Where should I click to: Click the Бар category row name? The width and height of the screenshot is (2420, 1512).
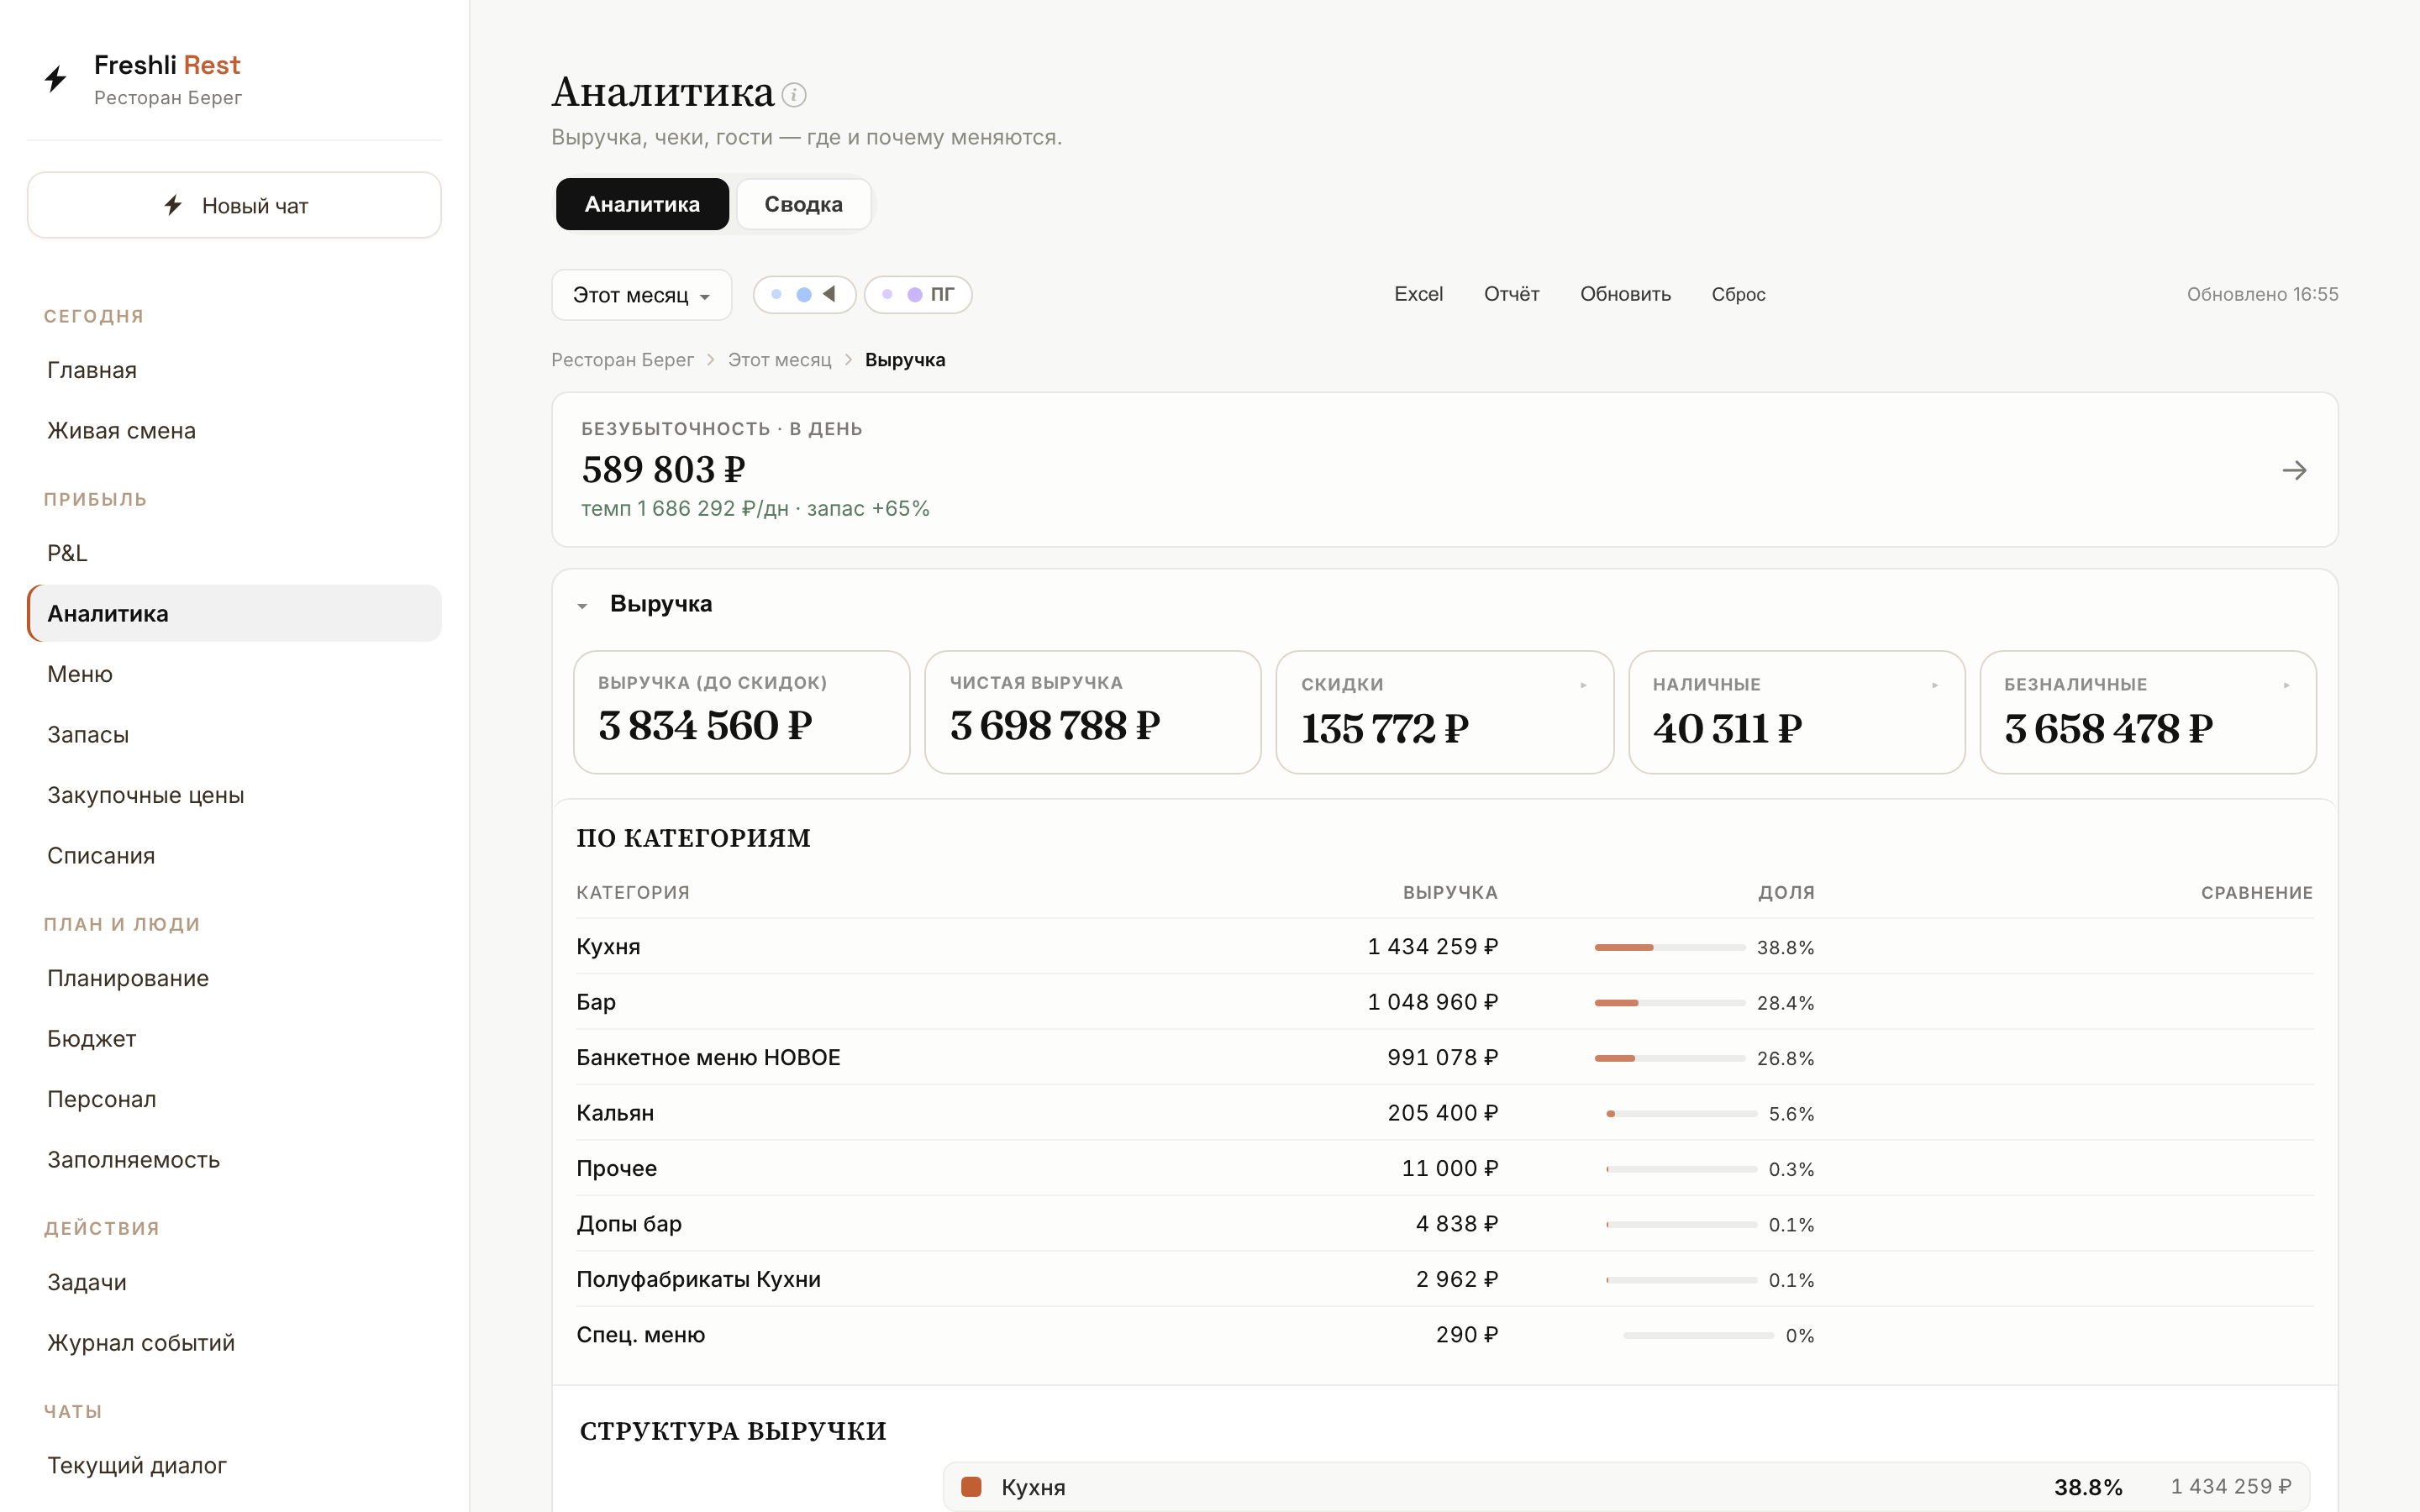(x=596, y=1002)
